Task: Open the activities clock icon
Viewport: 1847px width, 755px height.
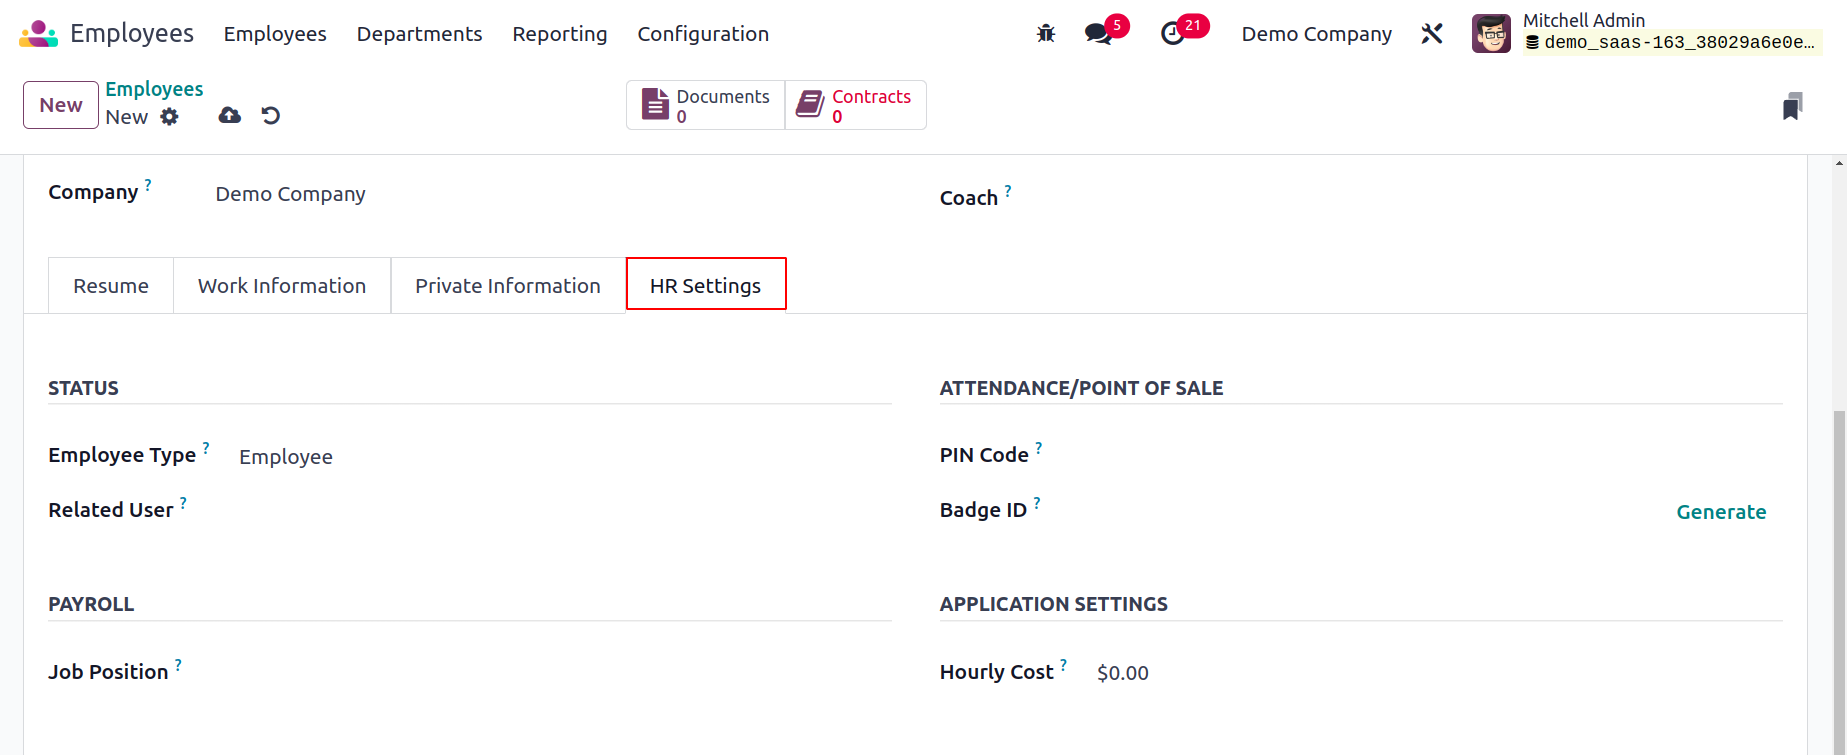Action: [1172, 34]
